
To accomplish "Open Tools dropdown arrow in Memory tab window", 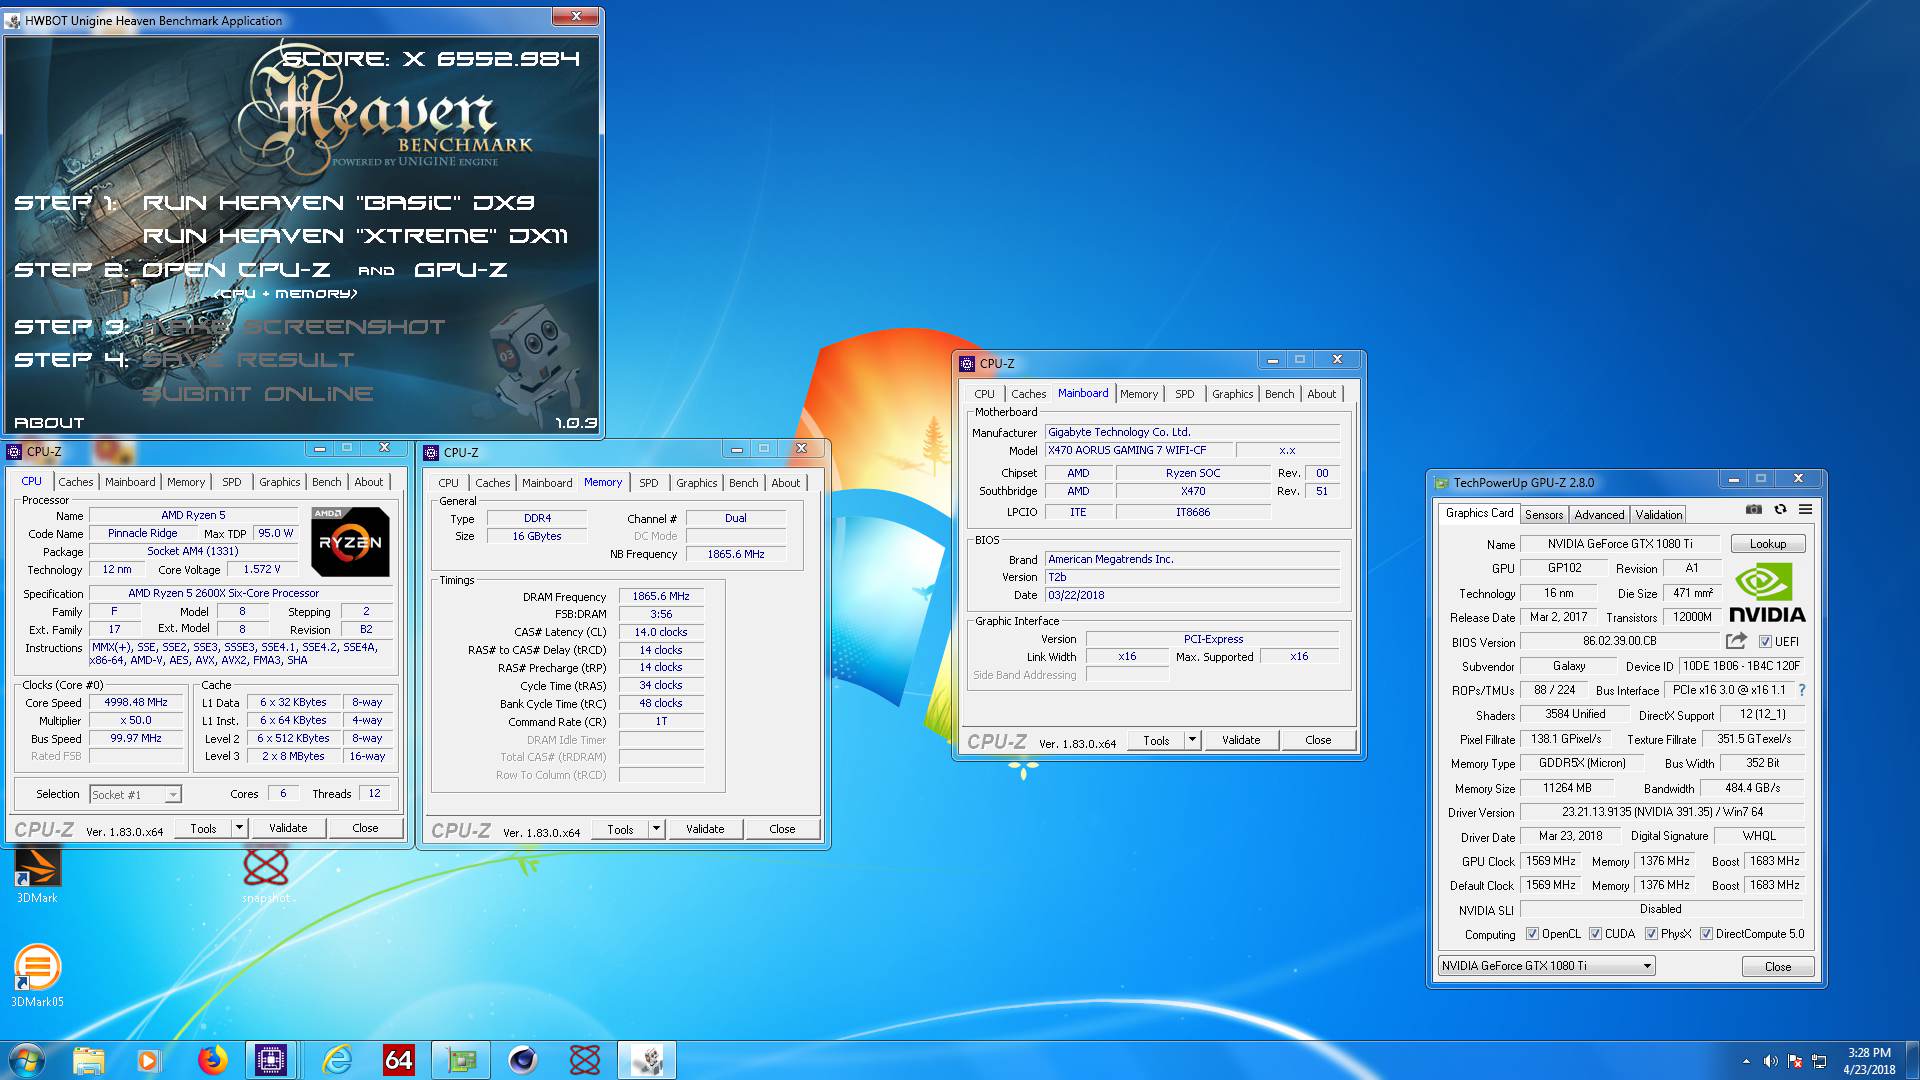I will click(x=656, y=829).
